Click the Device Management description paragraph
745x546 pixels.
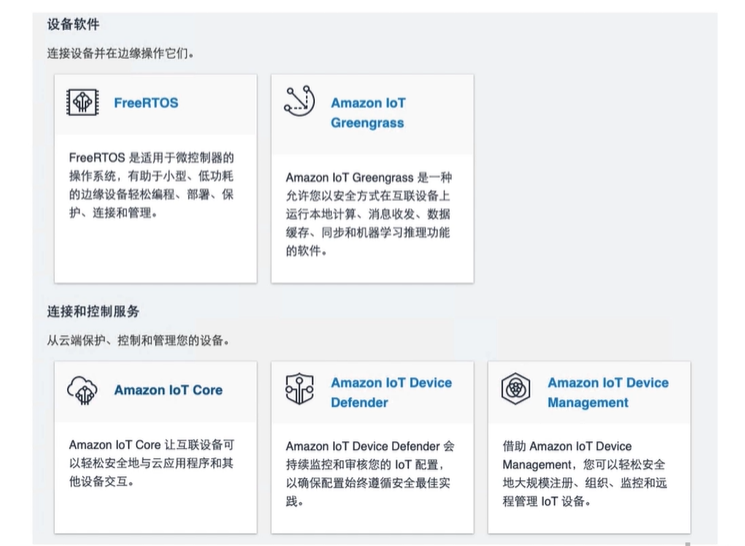coord(585,474)
